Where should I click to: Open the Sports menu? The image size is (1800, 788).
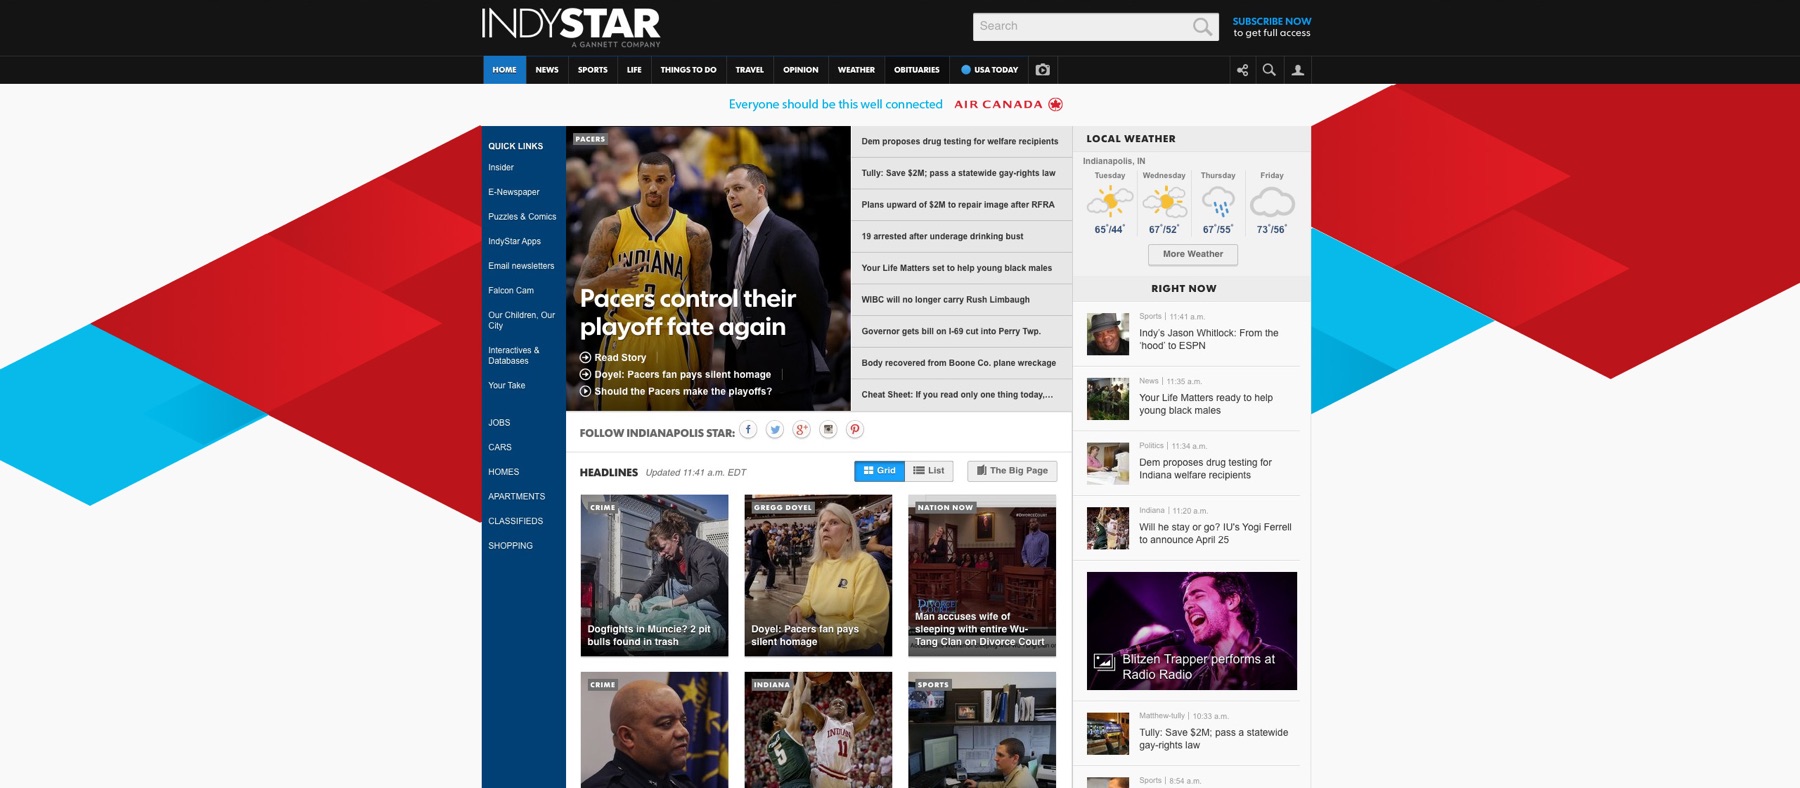[593, 70]
